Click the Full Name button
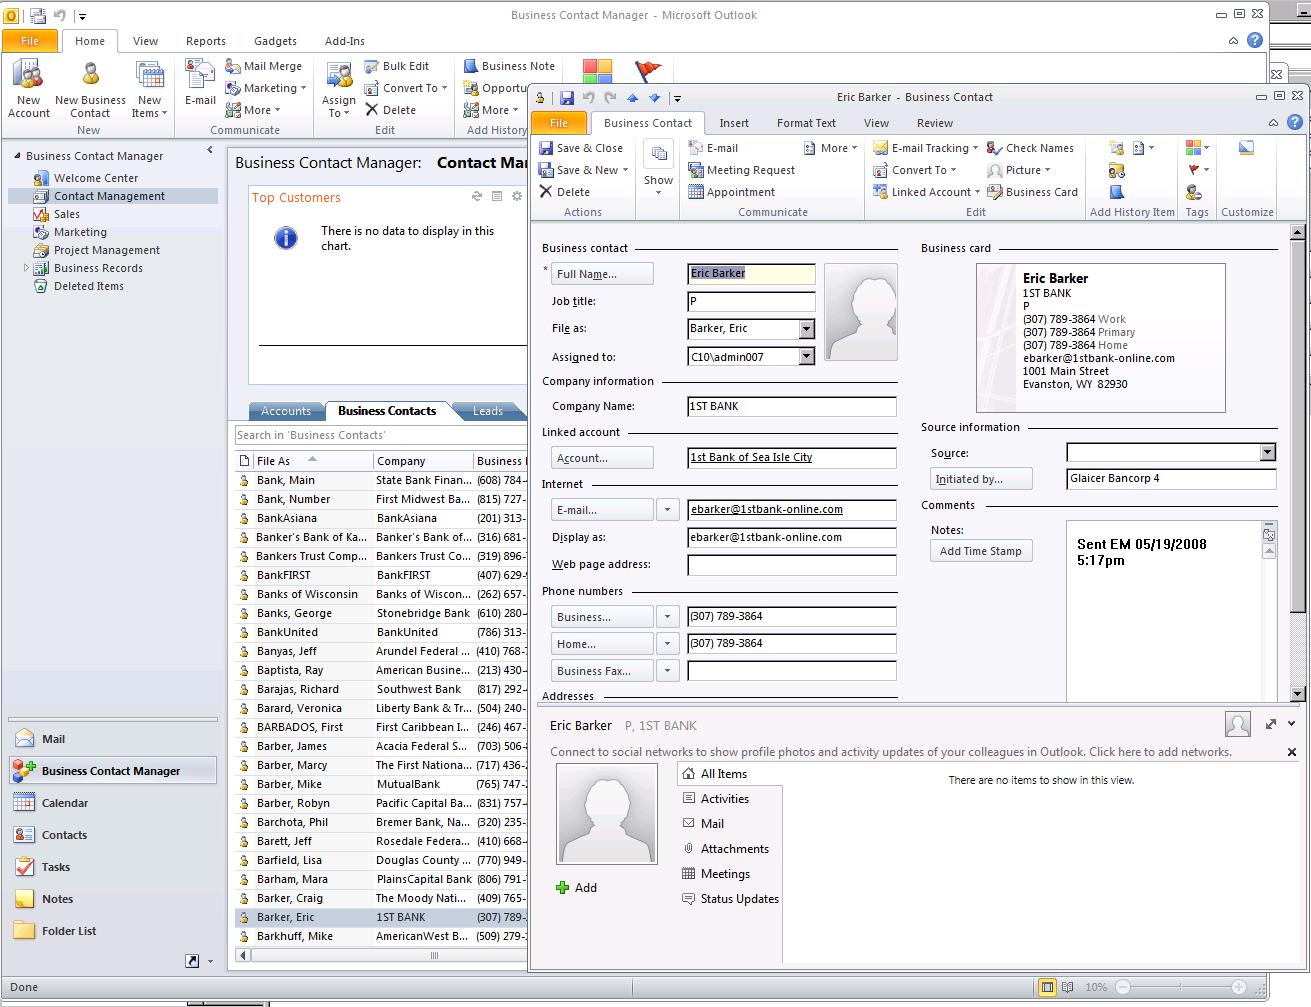This screenshot has width=1311, height=1007. (601, 274)
